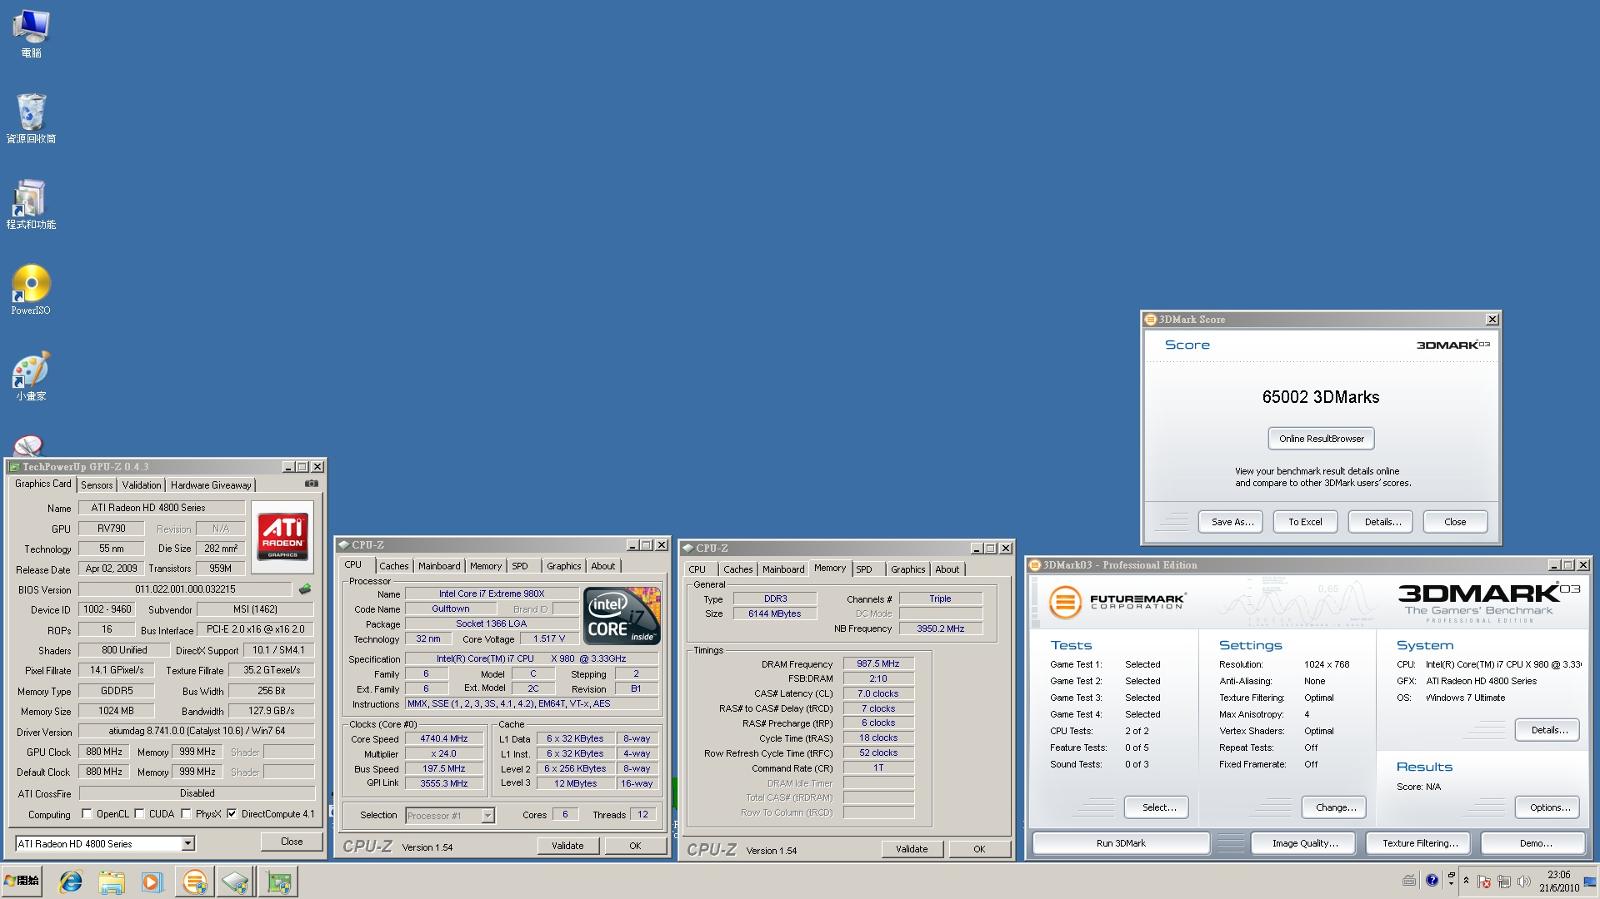Open the Hardware Giveaway tab in GPU-Z
1600x899 pixels.
(x=211, y=485)
